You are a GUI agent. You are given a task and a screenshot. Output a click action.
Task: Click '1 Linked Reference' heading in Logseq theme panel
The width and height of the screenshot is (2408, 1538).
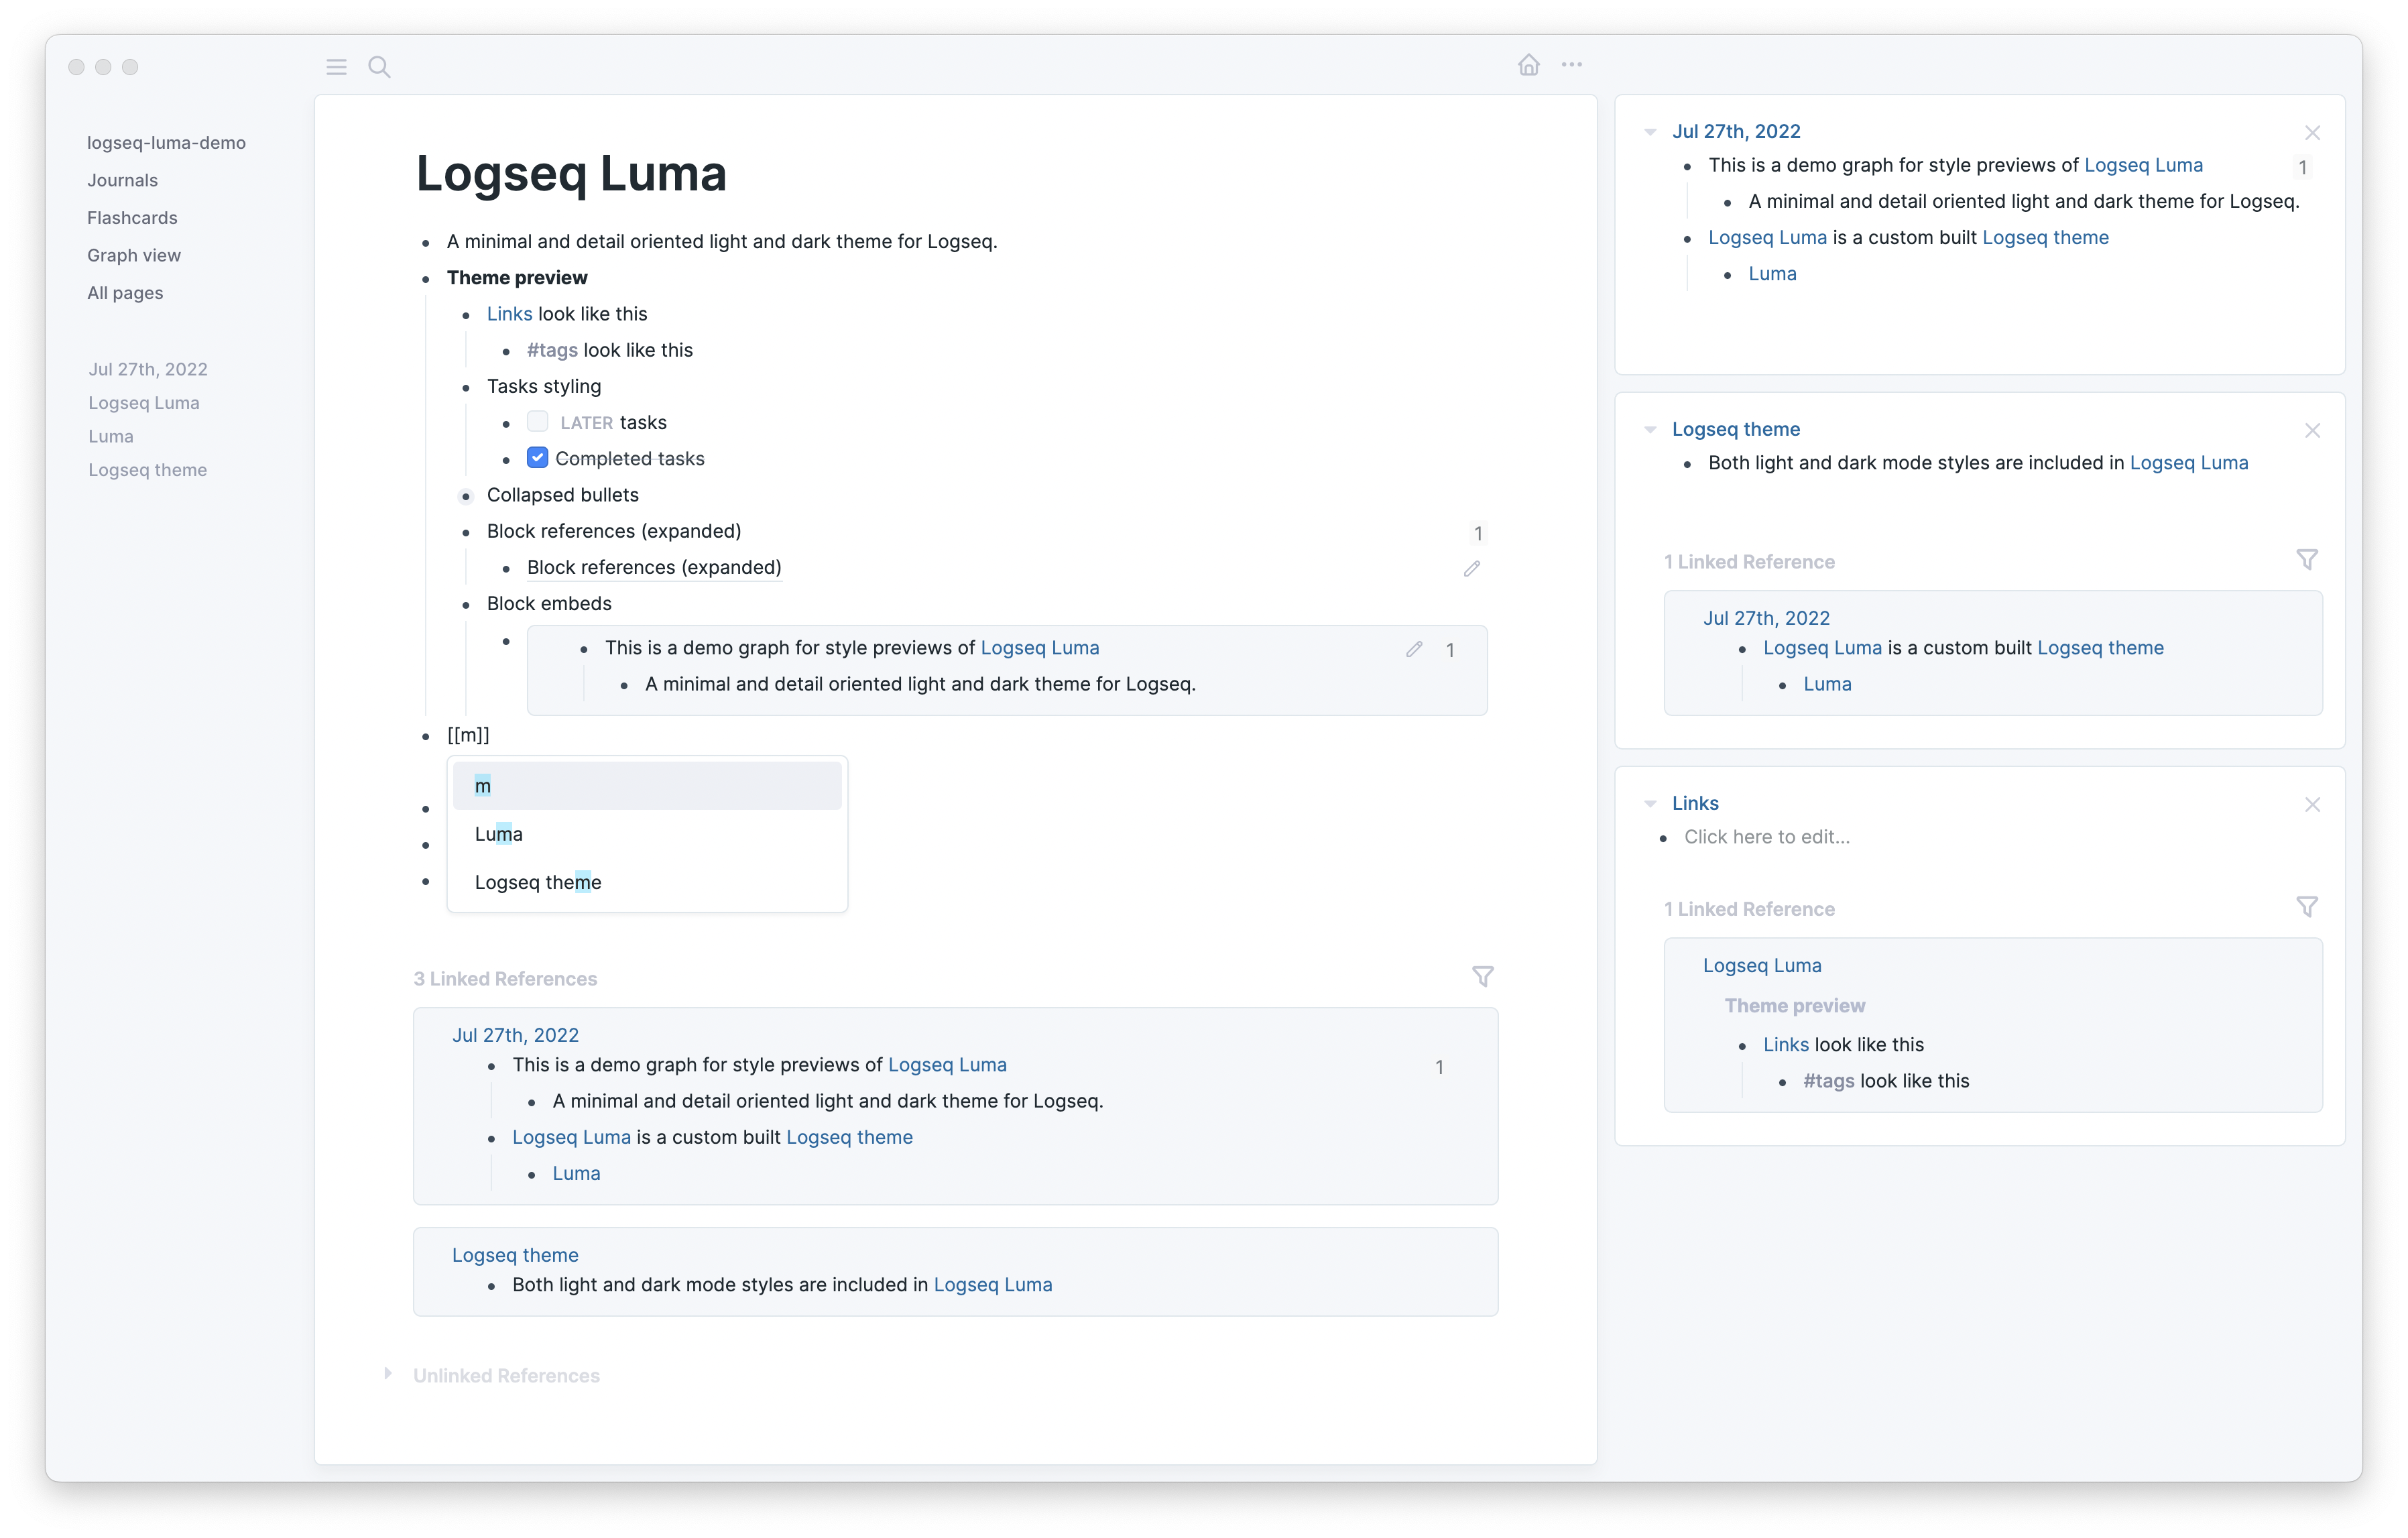1749,561
